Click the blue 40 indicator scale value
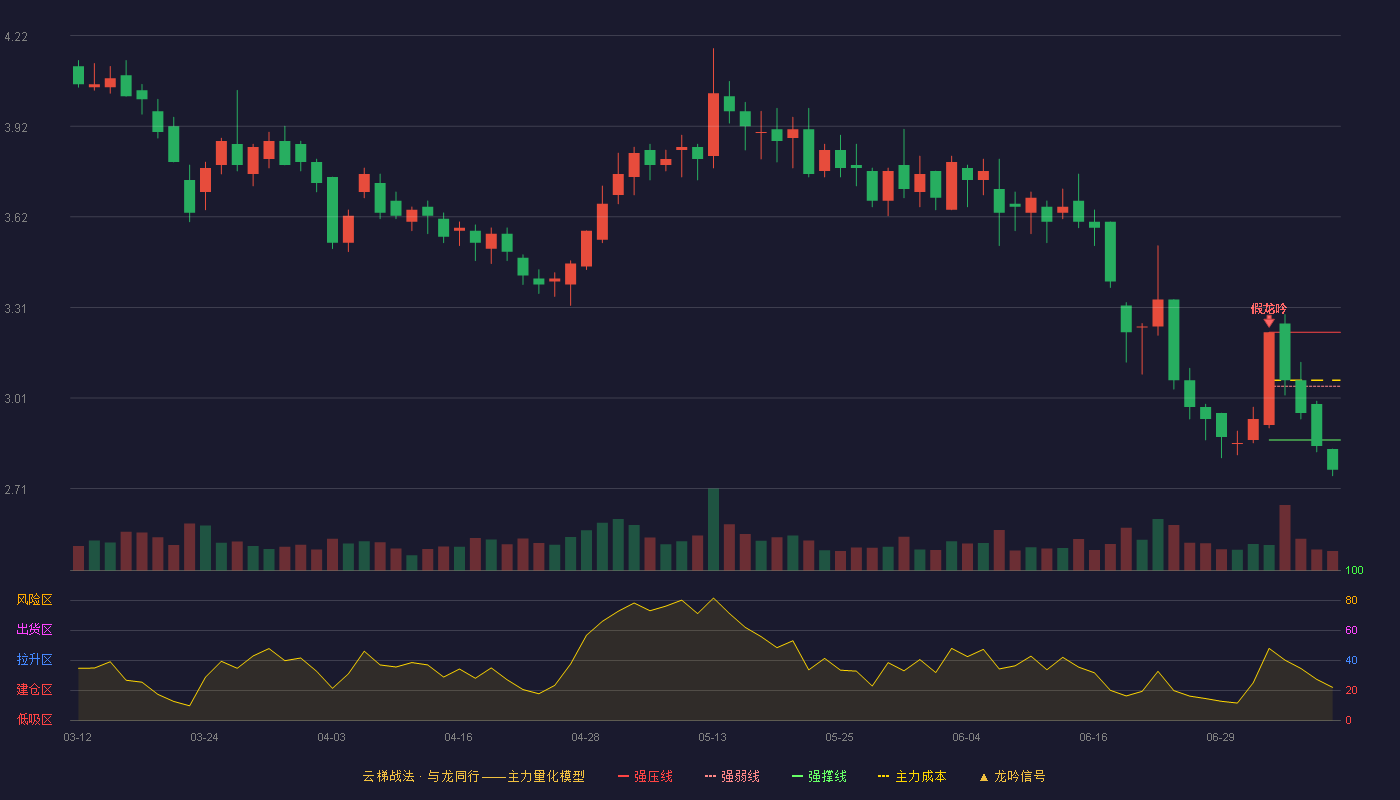This screenshot has width=1400, height=800. click(1351, 660)
